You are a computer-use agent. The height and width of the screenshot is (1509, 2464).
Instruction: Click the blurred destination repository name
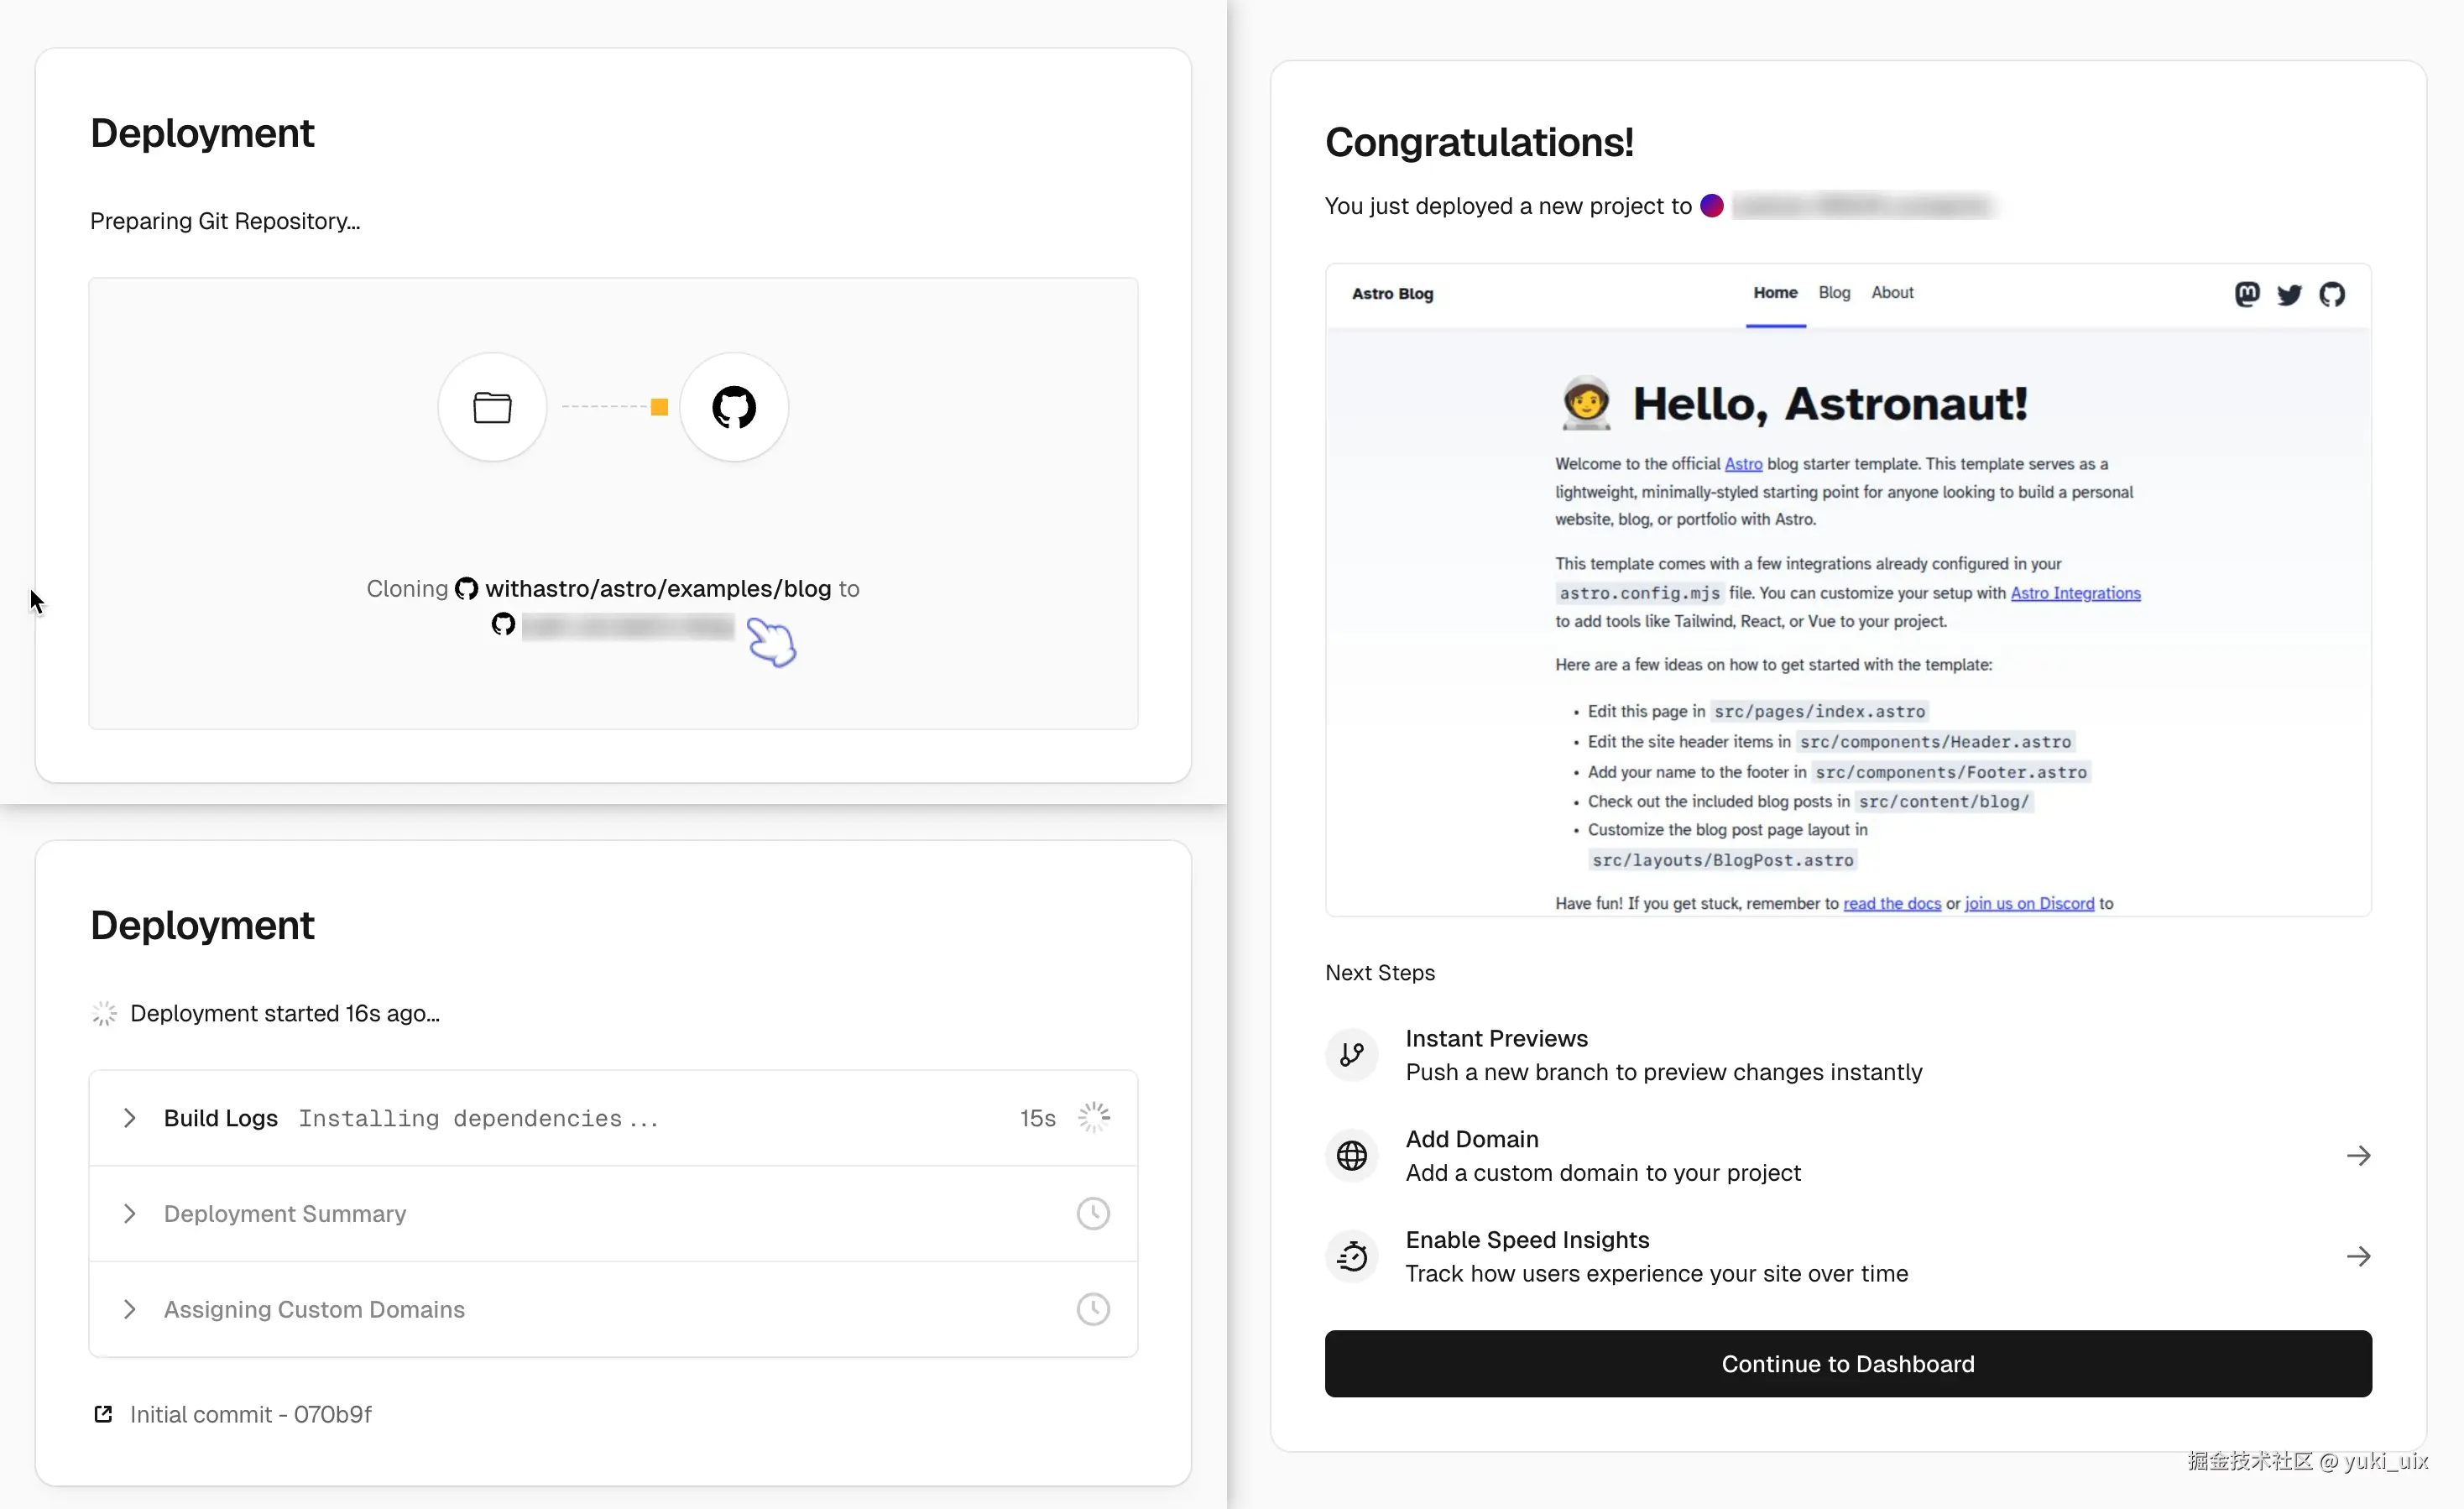point(628,627)
